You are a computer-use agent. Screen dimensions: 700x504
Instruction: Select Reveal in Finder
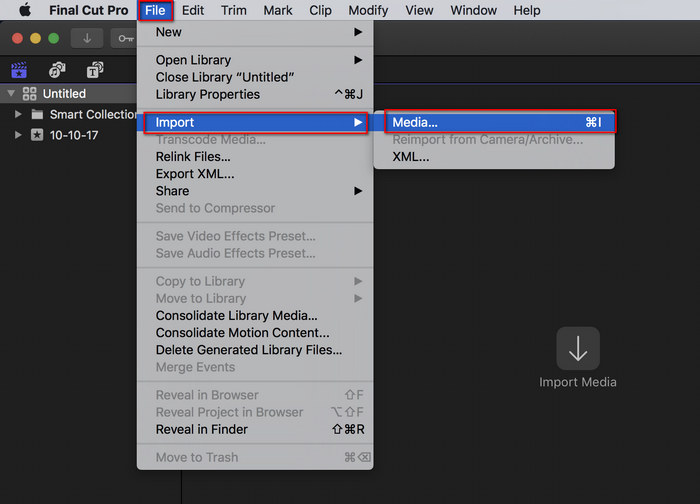(x=255, y=429)
